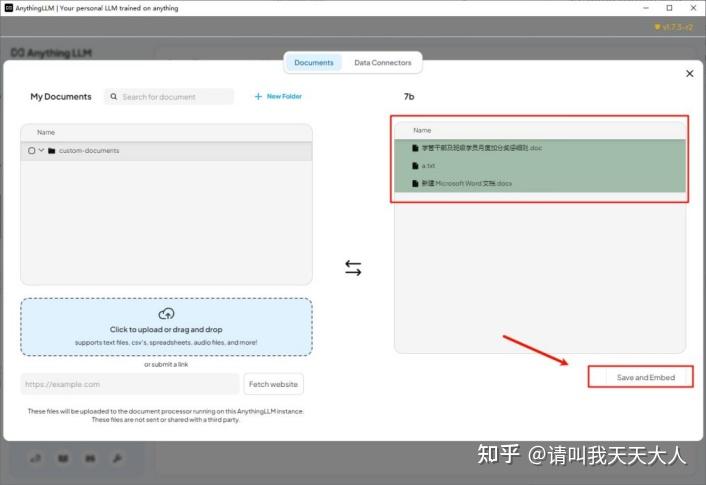Image resolution: width=706 pixels, height=485 pixels.
Task: Focus the https://example.com link field
Action: pos(130,384)
